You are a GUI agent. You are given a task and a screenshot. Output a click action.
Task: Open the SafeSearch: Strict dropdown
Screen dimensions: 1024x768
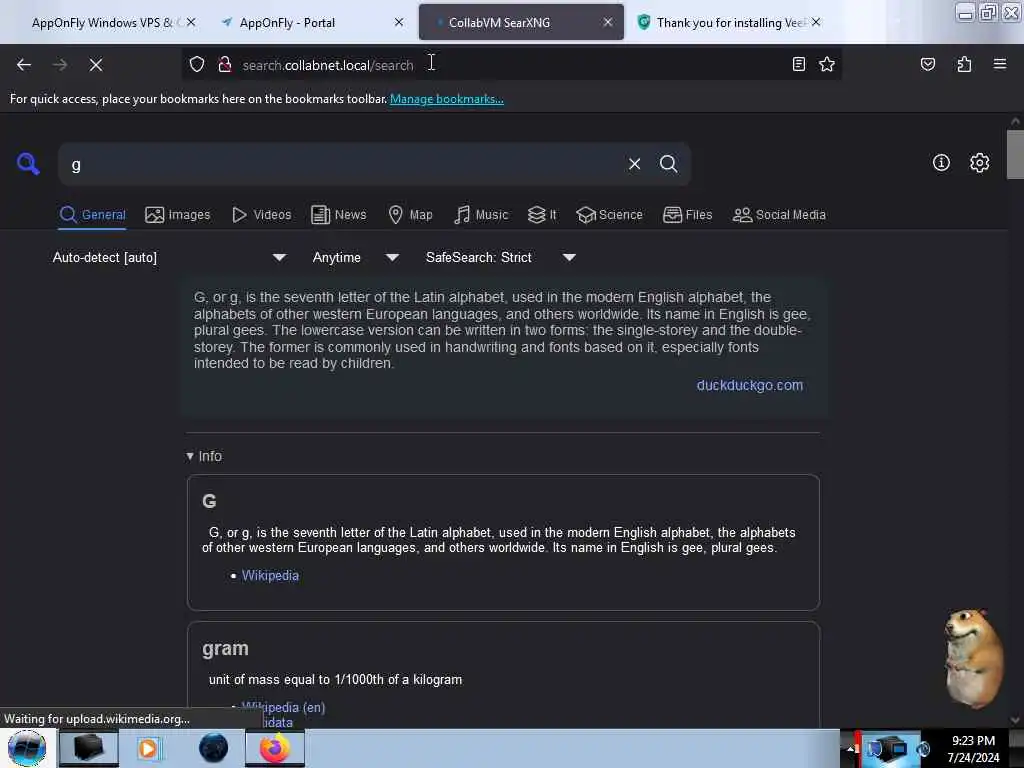pos(500,257)
